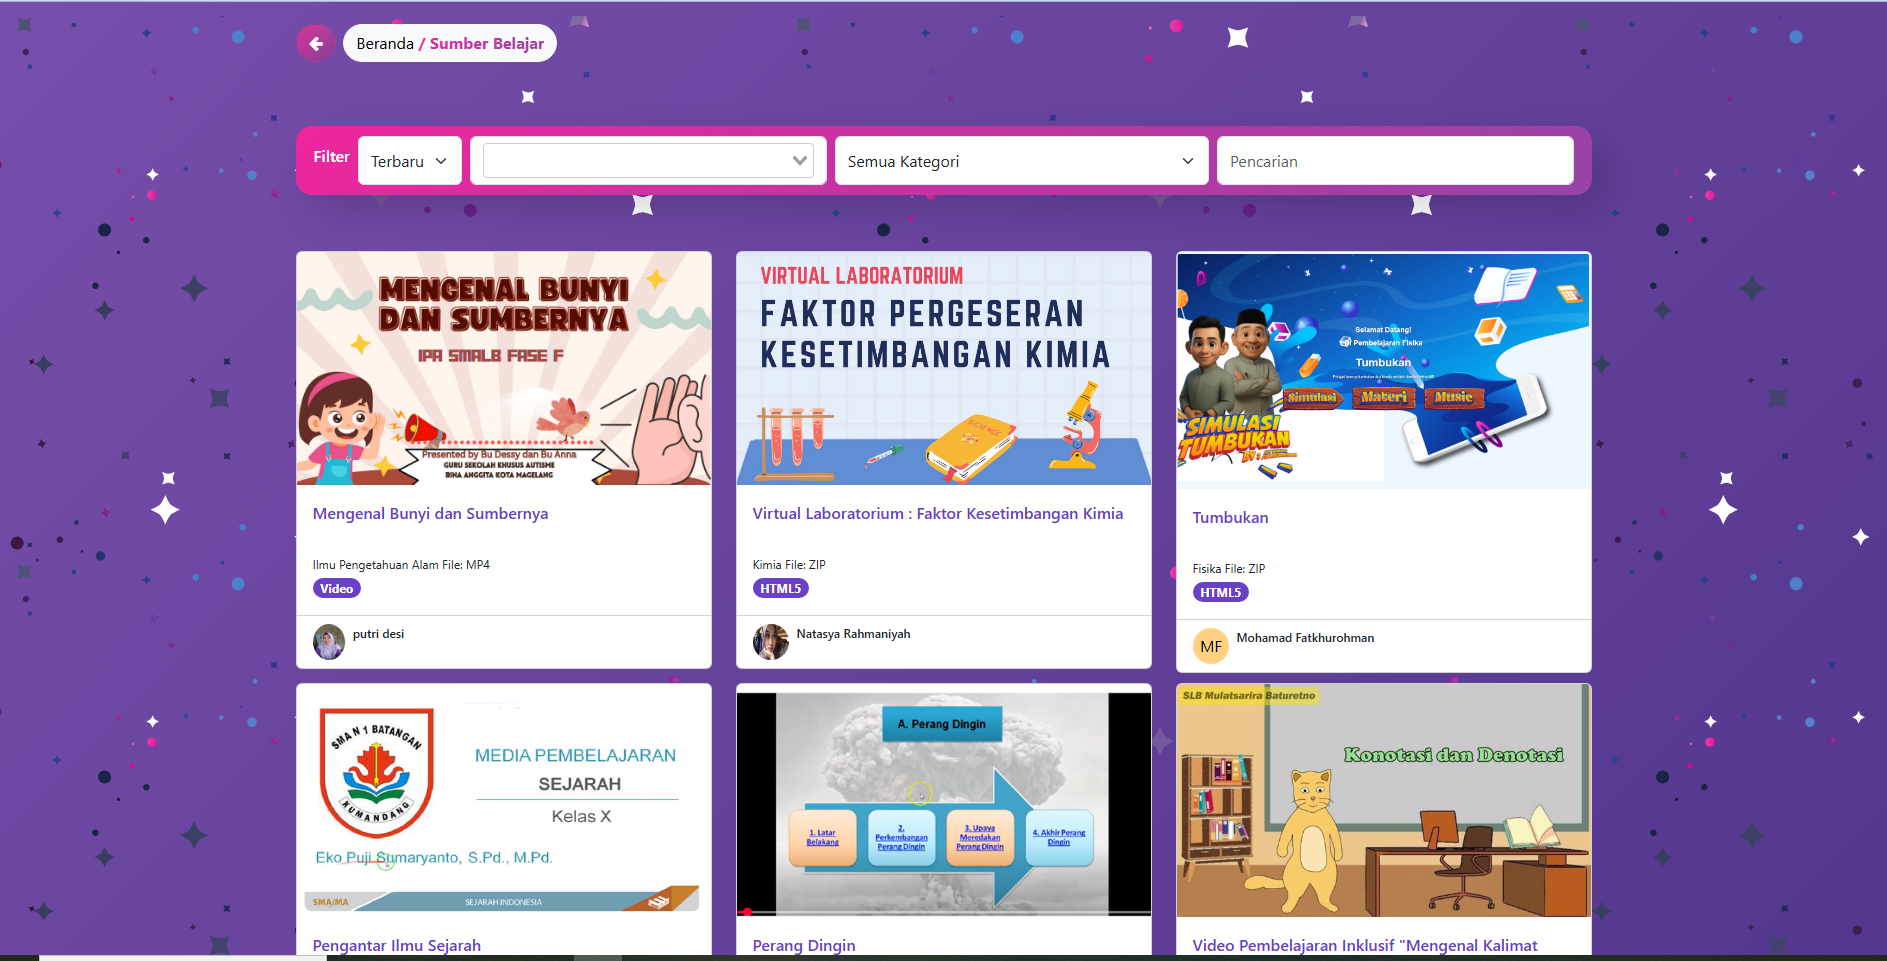1887x961 pixels.
Task: Expand the Terbaru sort dropdown
Action: (410, 161)
